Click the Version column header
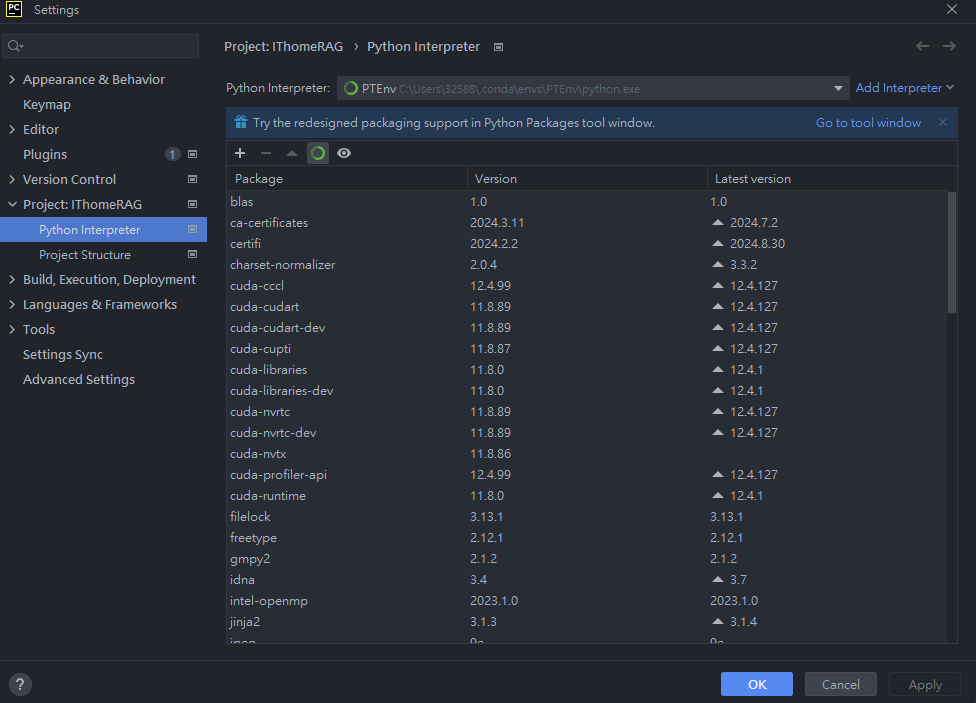The image size is (976, 703). [x=587, y=179]
